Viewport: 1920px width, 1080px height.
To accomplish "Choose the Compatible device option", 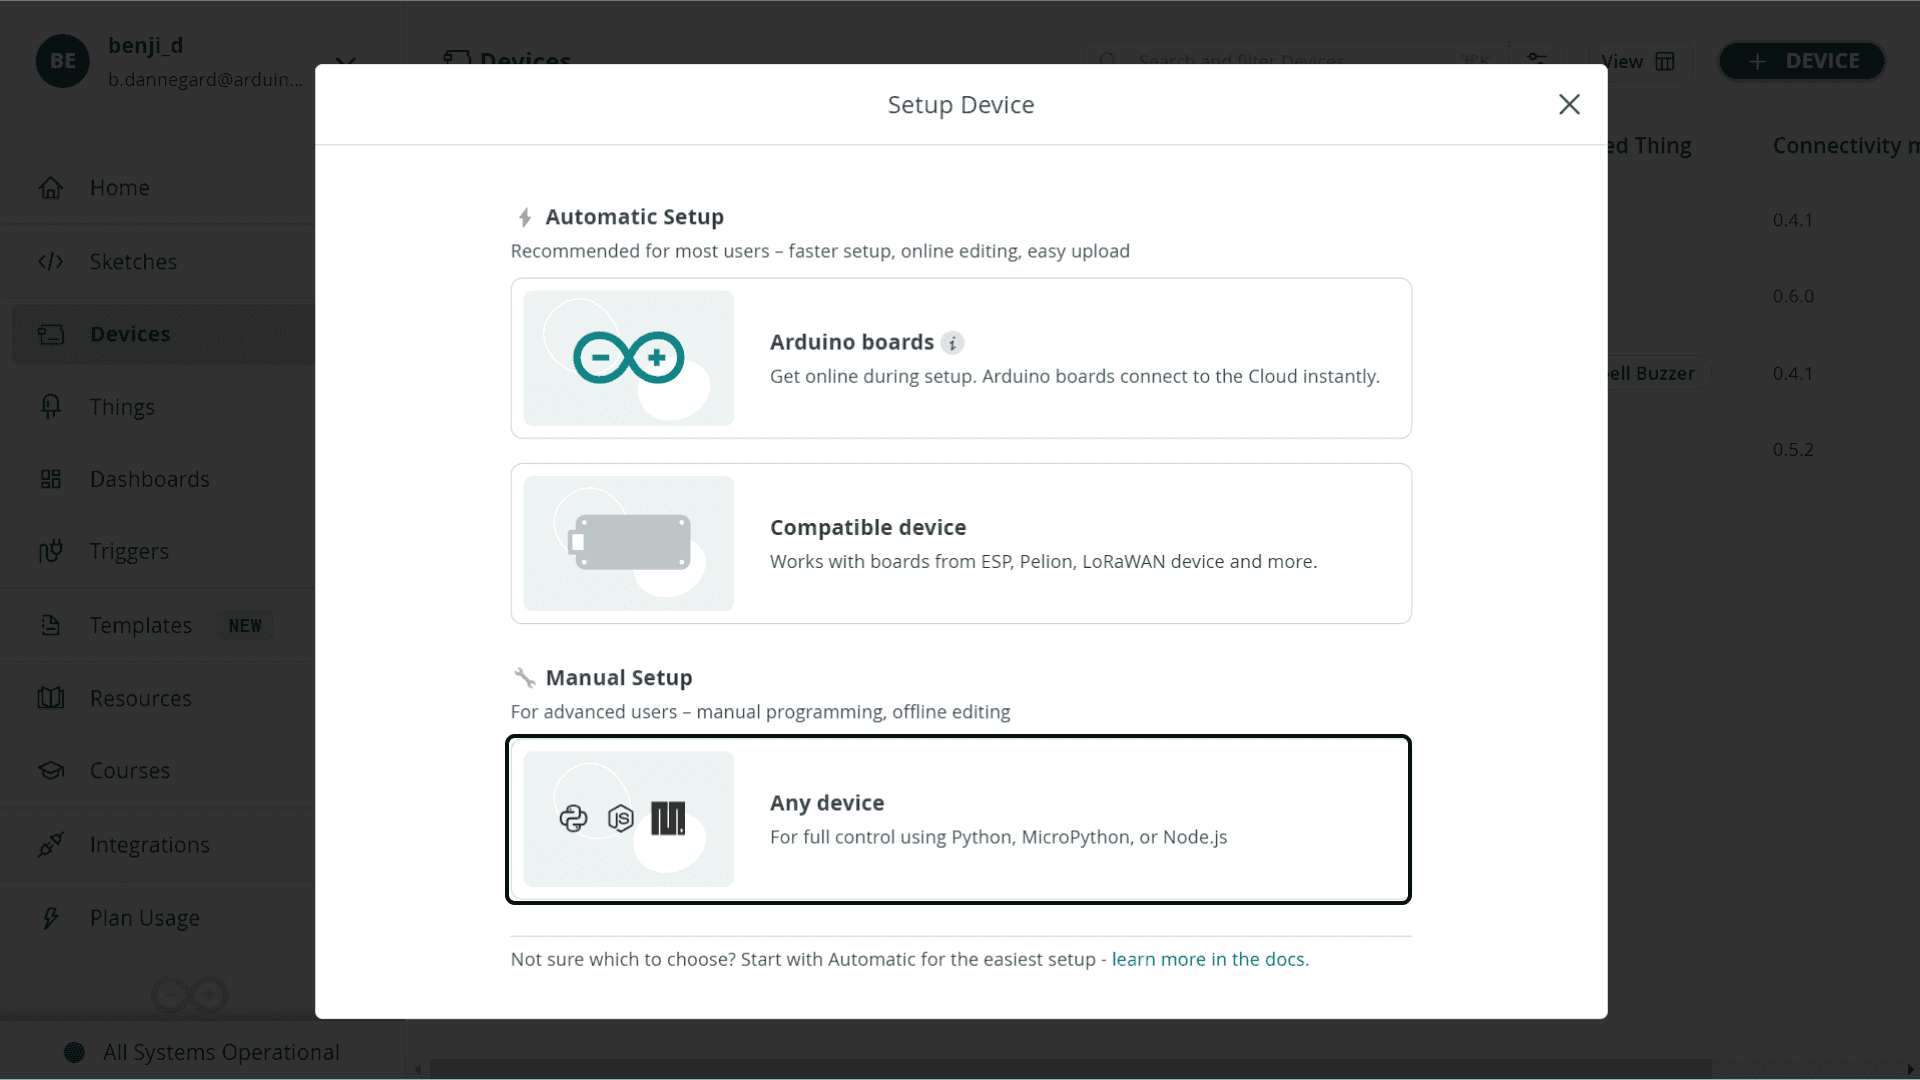I will click(960, 543).
